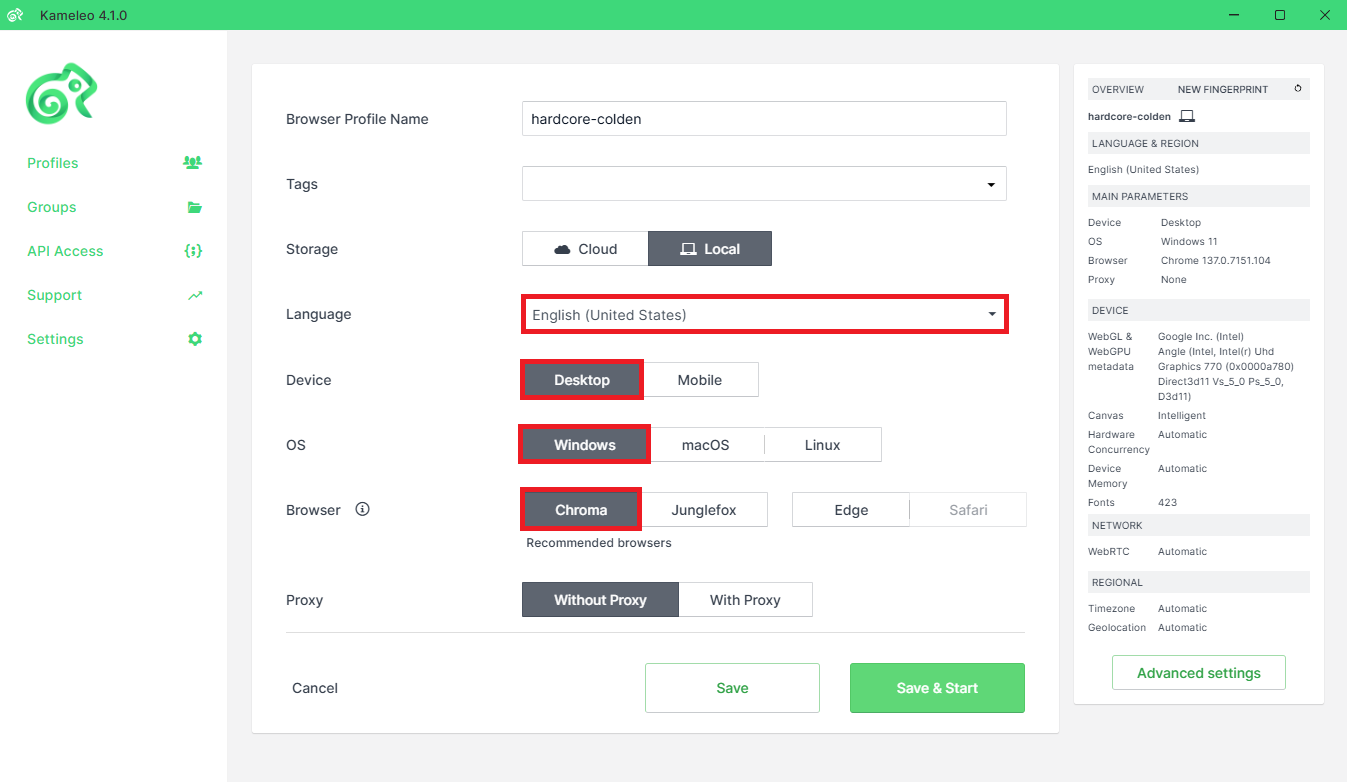
Task: Go to Groups section
Action: pyautogui.click(x=52, y=207)
